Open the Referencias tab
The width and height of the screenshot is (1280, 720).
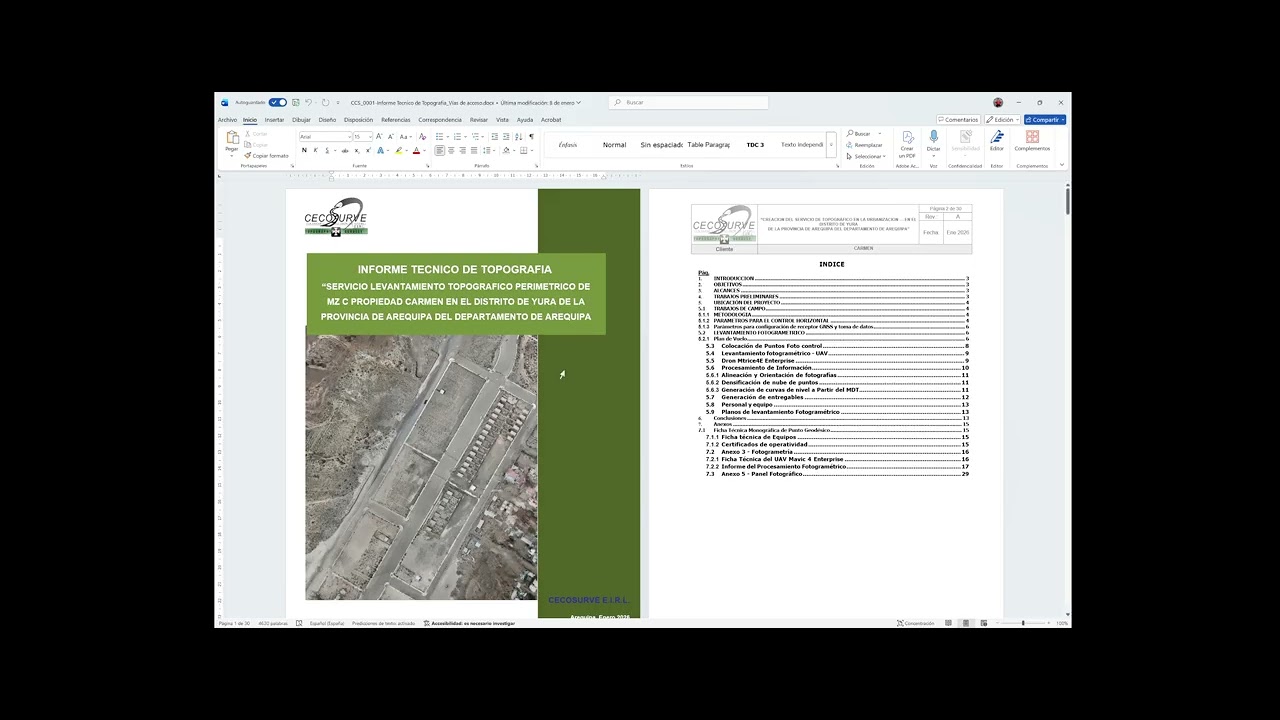click(395, 120)
